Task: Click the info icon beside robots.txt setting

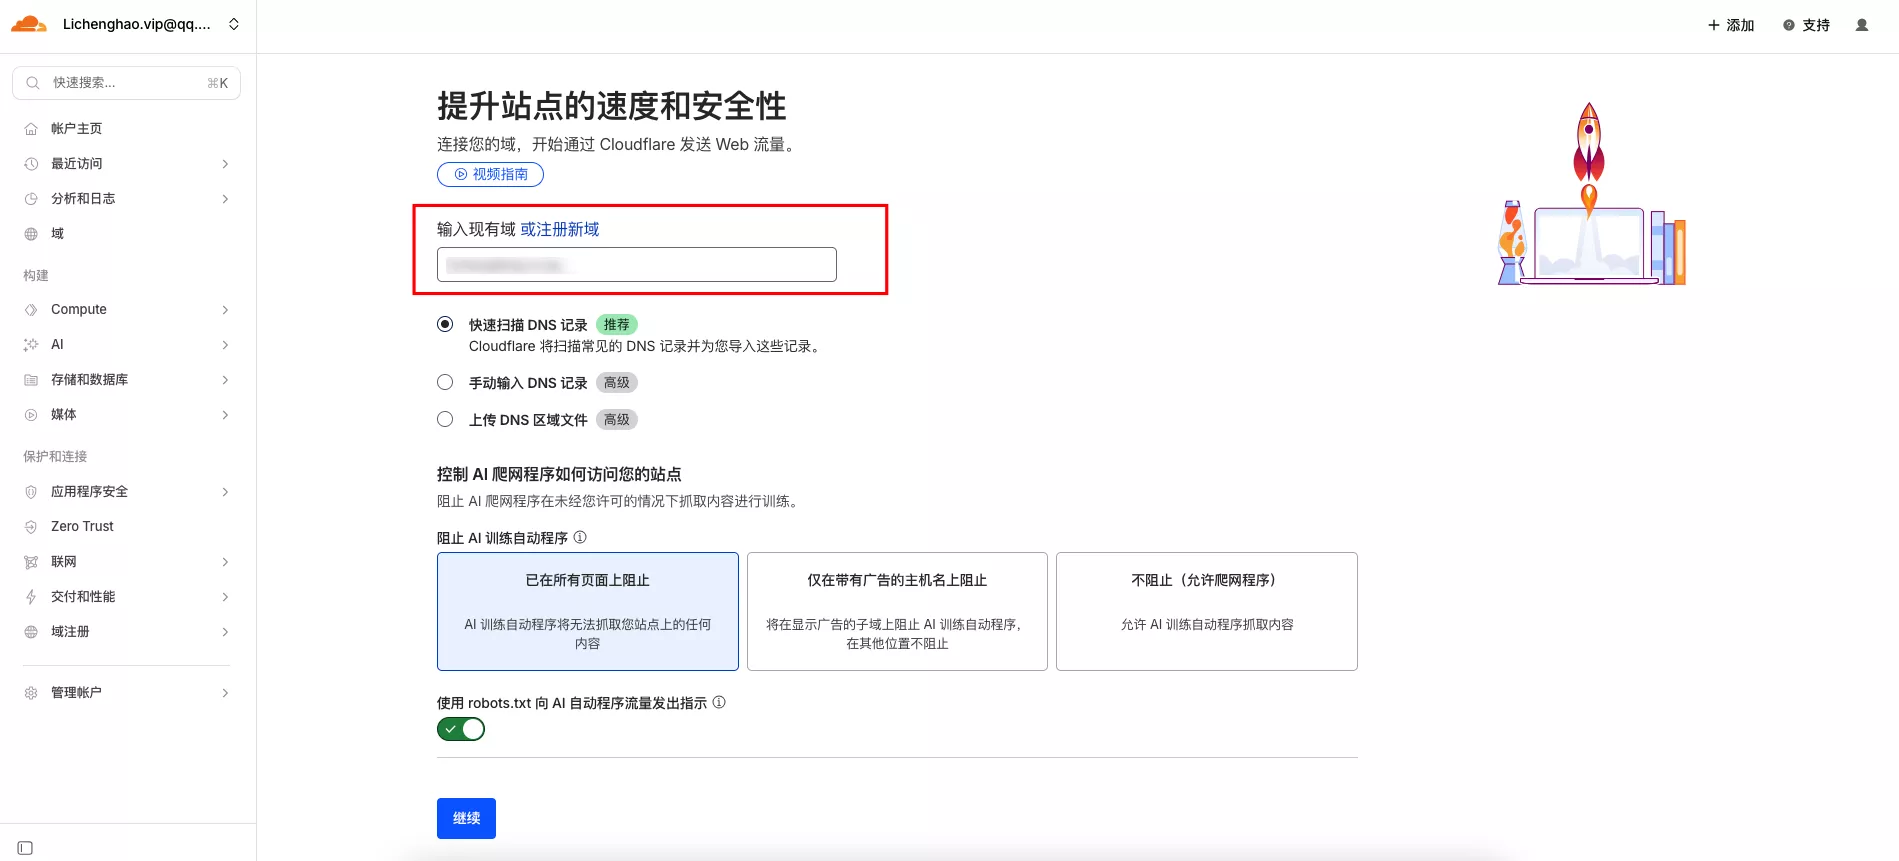Action: click(719, 703)
